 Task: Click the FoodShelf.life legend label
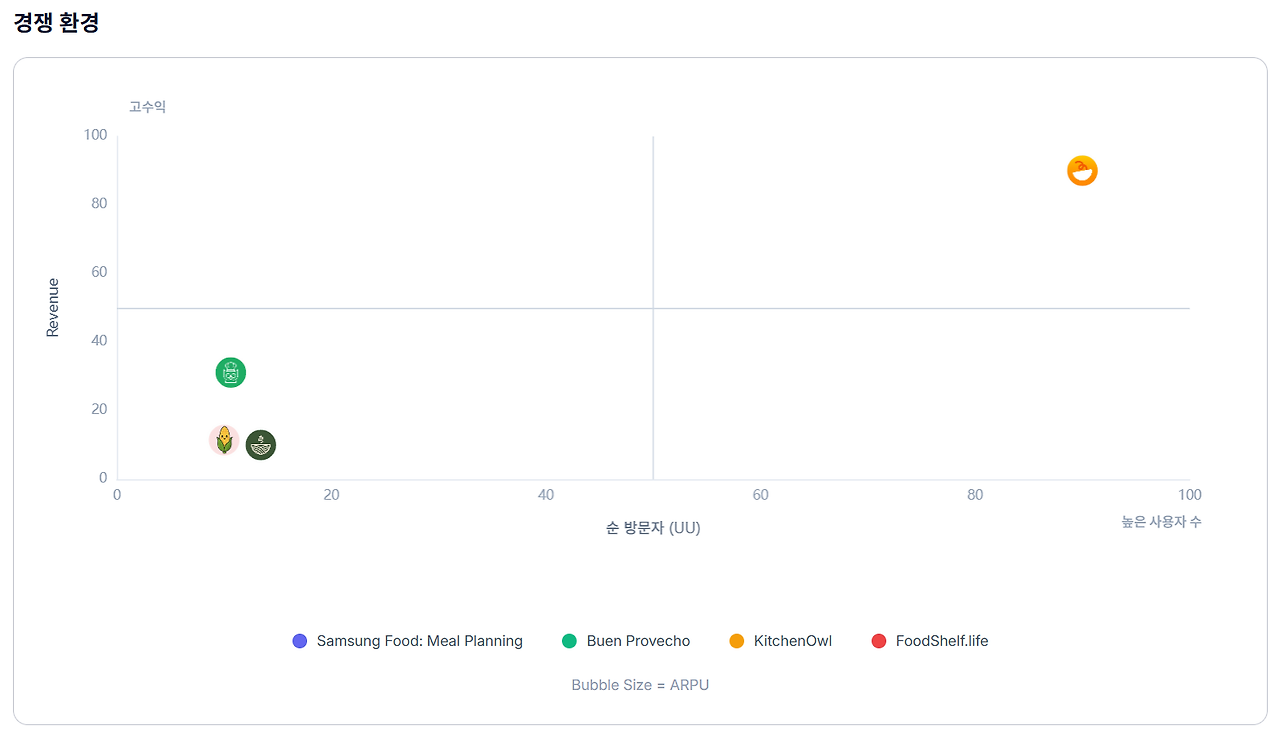coord(942,641)
